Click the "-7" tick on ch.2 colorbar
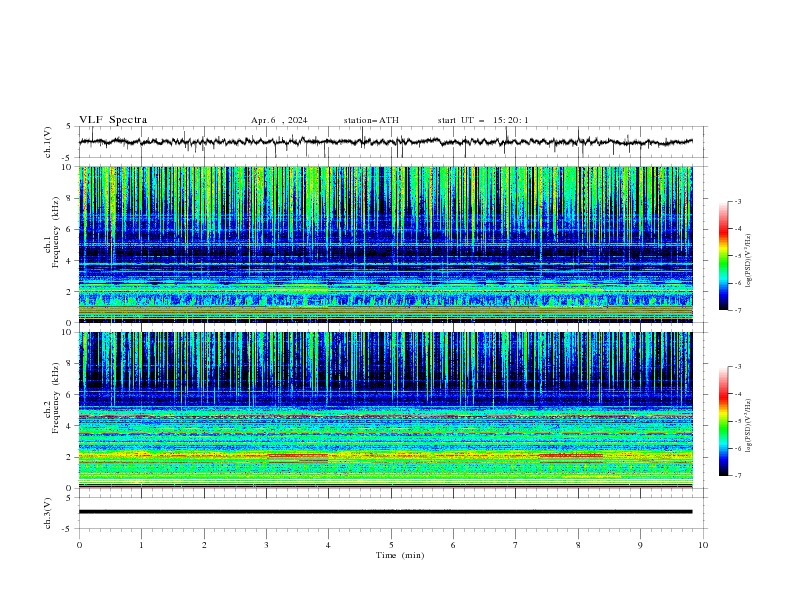 click(x=737, y=475)
